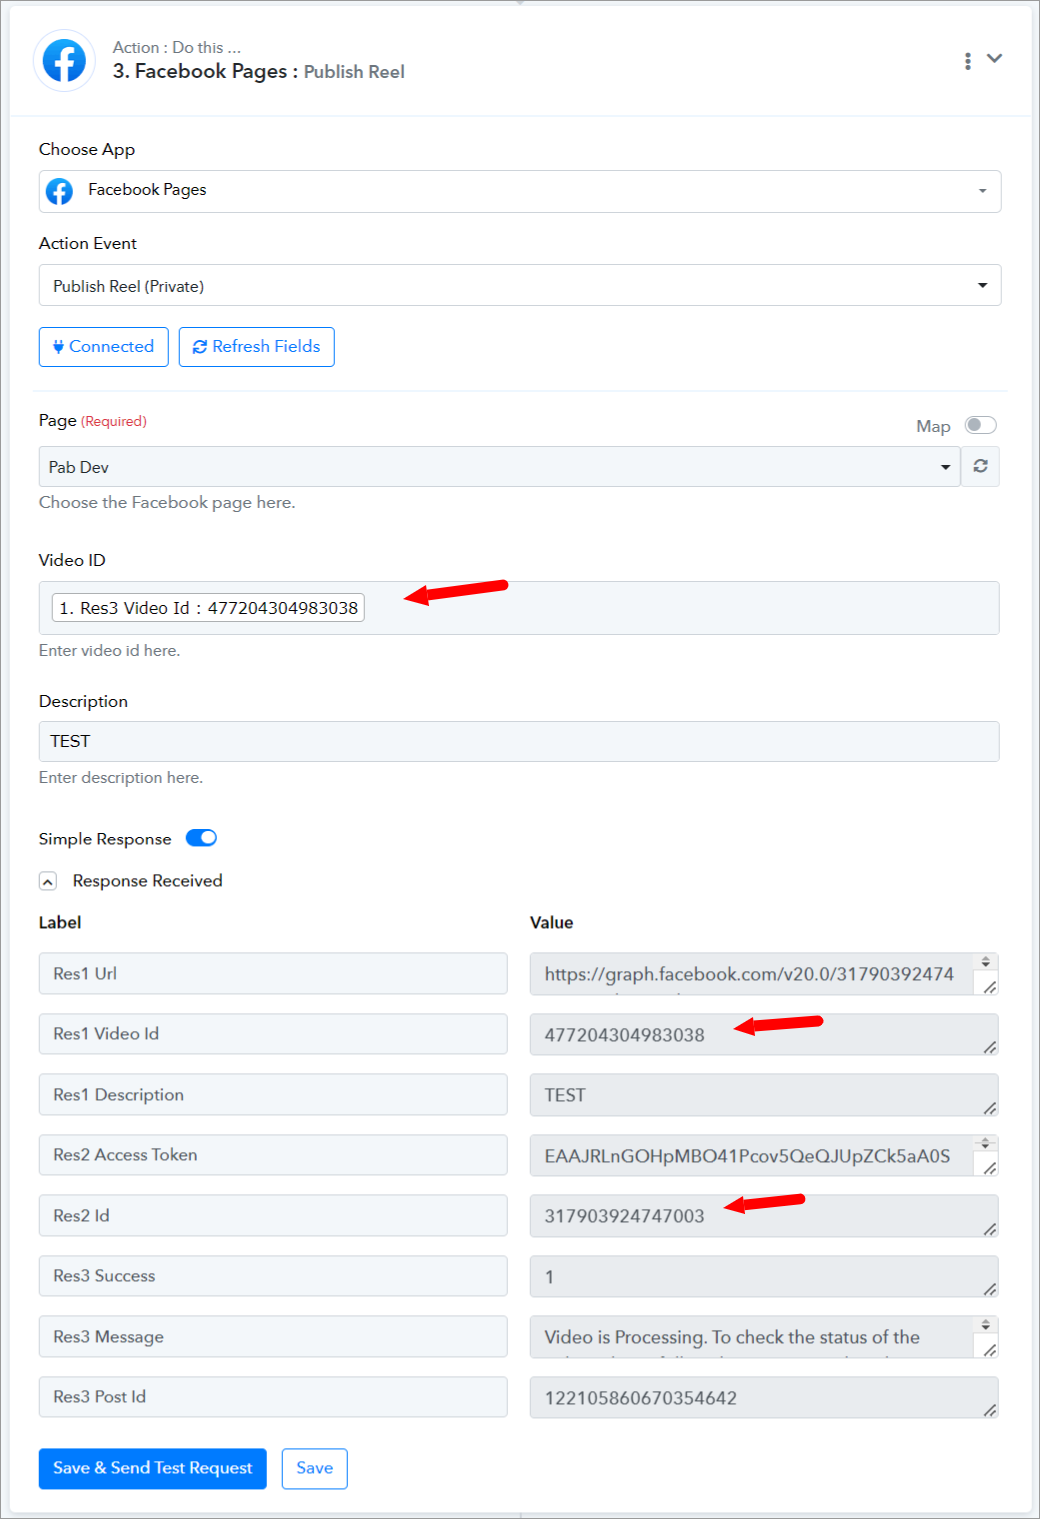The image size is (1040, 1519).
Task: Collapse the step using the header chevron
Action: click(994, 58)
